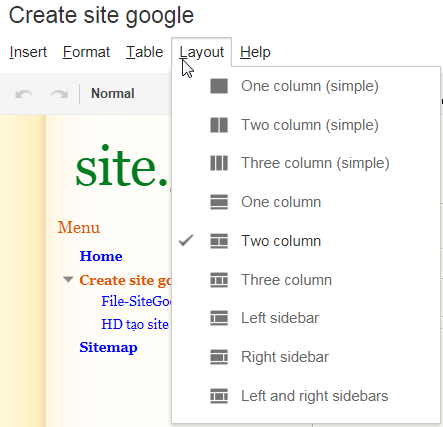Open the HD tạo site subpage link
Viewport: 443px width, 427px height.
click(x=135, y=324)
